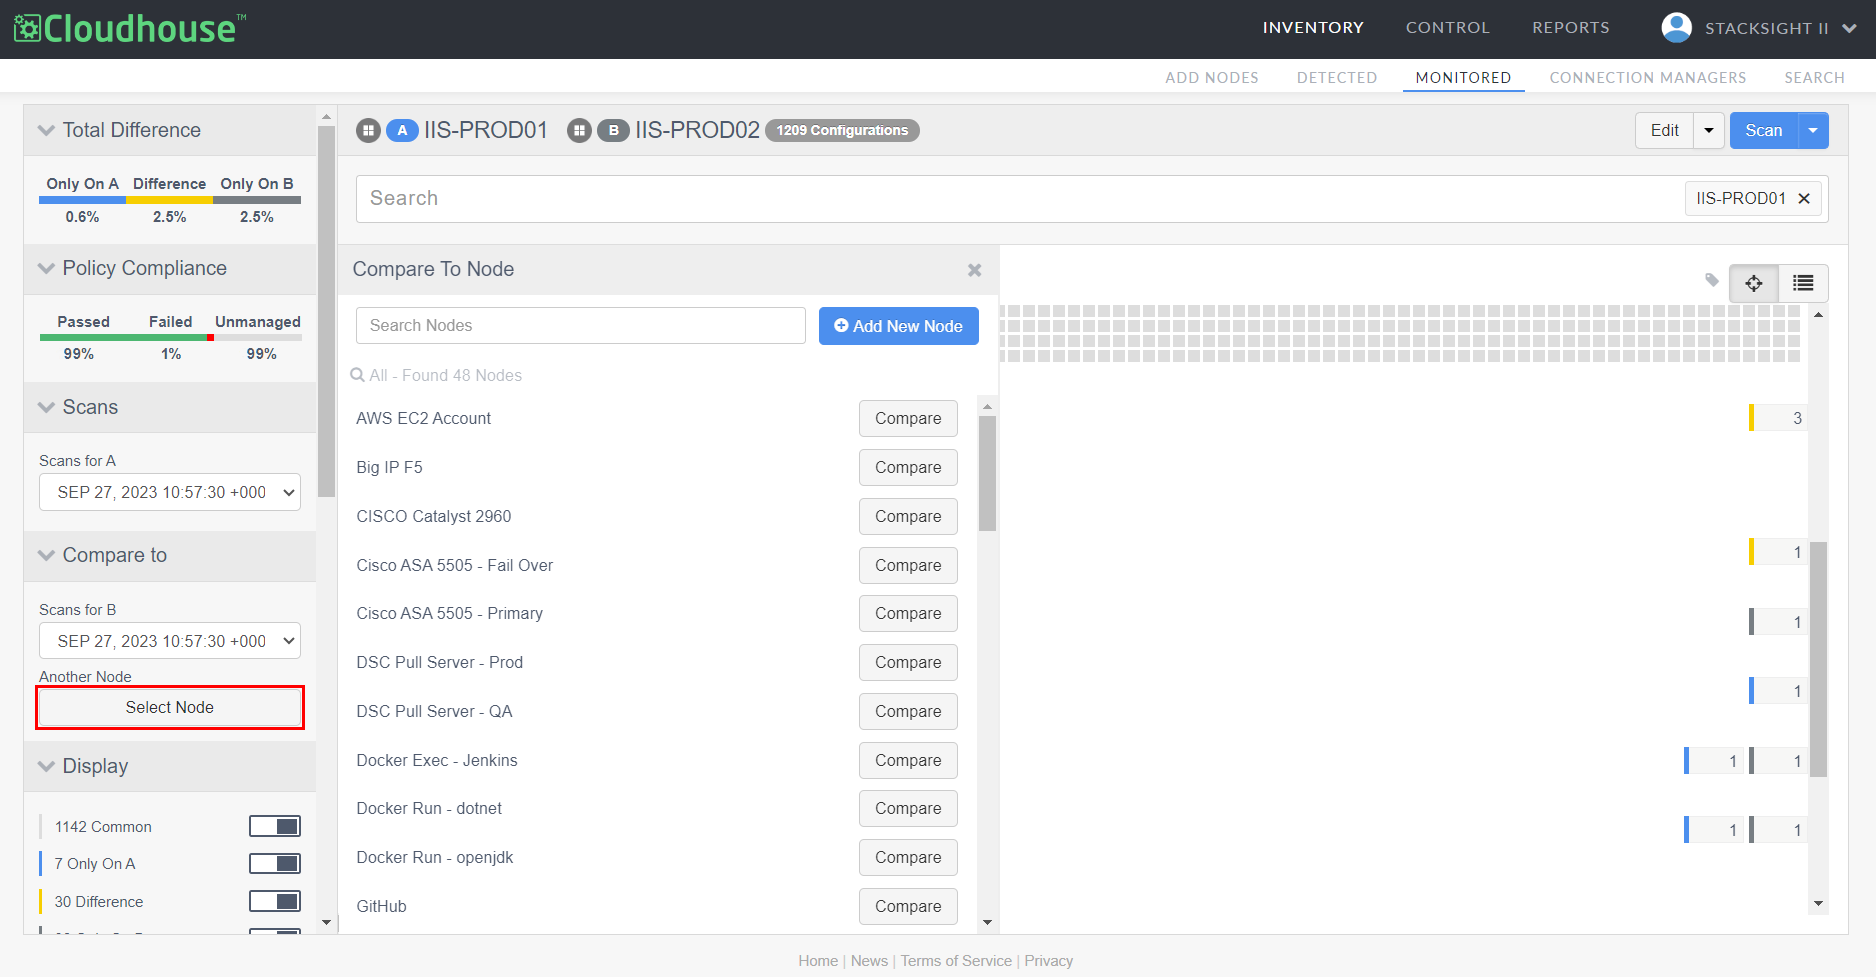Click the search magnifier icon near All
The height and width of the screenshot is (977, 1876).
point(357,375)
